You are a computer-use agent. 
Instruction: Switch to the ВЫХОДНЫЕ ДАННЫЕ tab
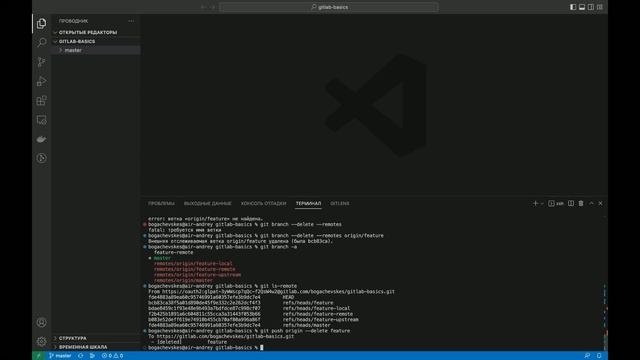[x=207, y=203]
